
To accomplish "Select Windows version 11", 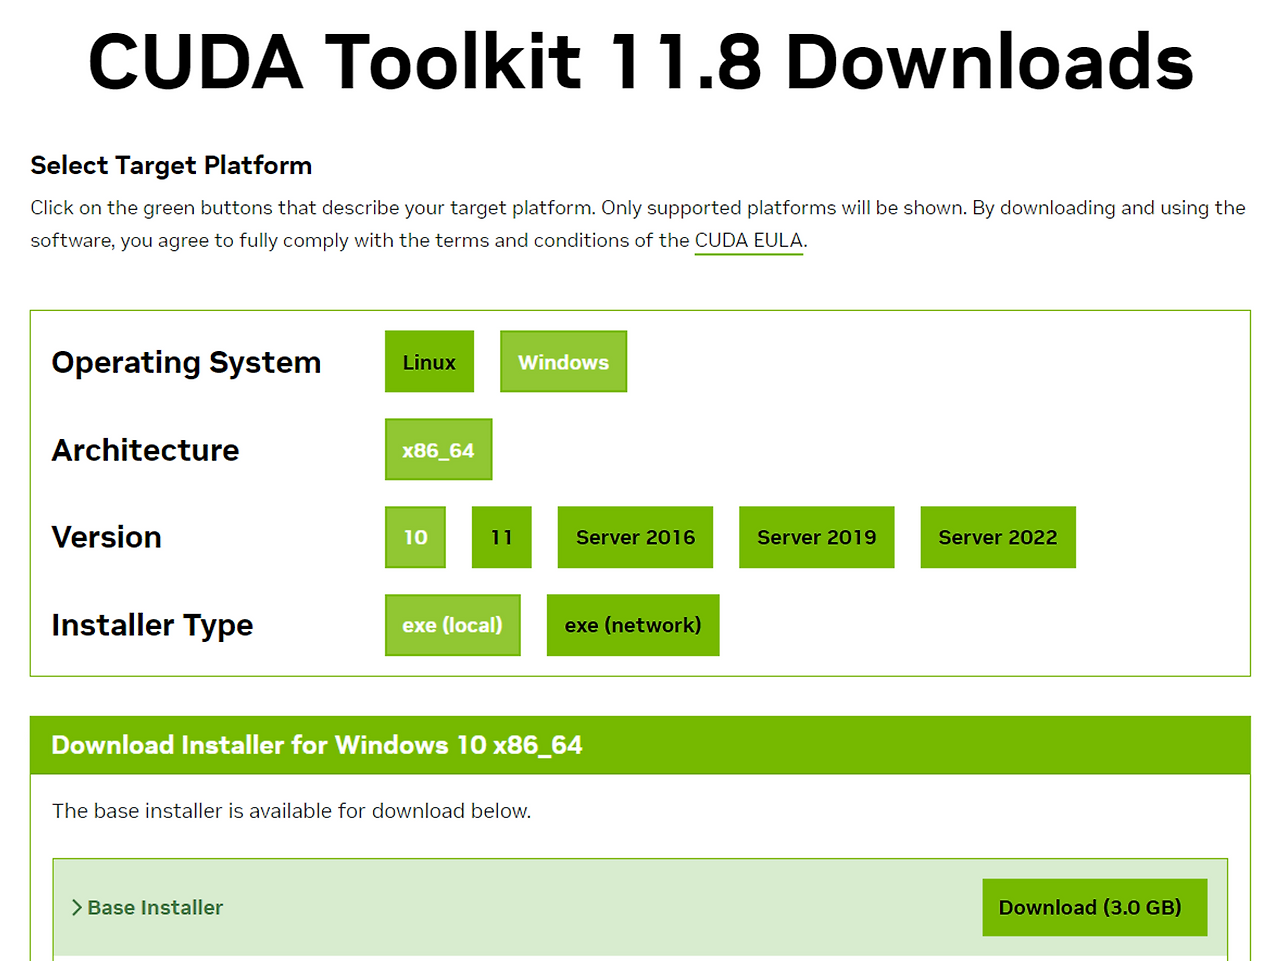I will coord(501,537).
